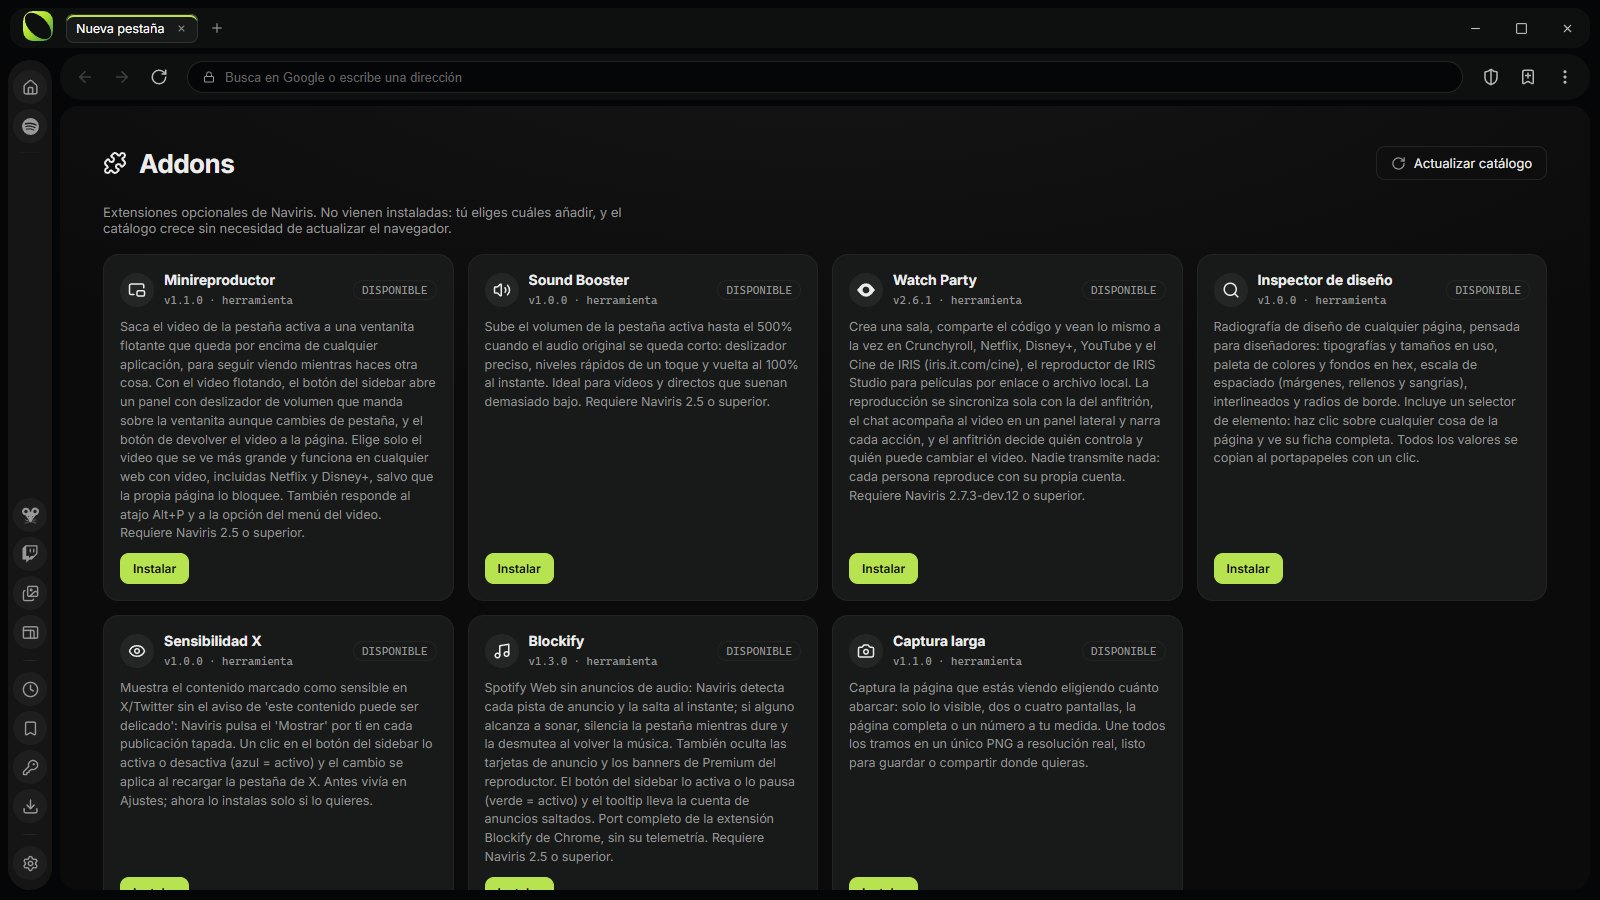
Task: Click the bookmark page icon in toolbar
Action: click(x=1528, y=77)
